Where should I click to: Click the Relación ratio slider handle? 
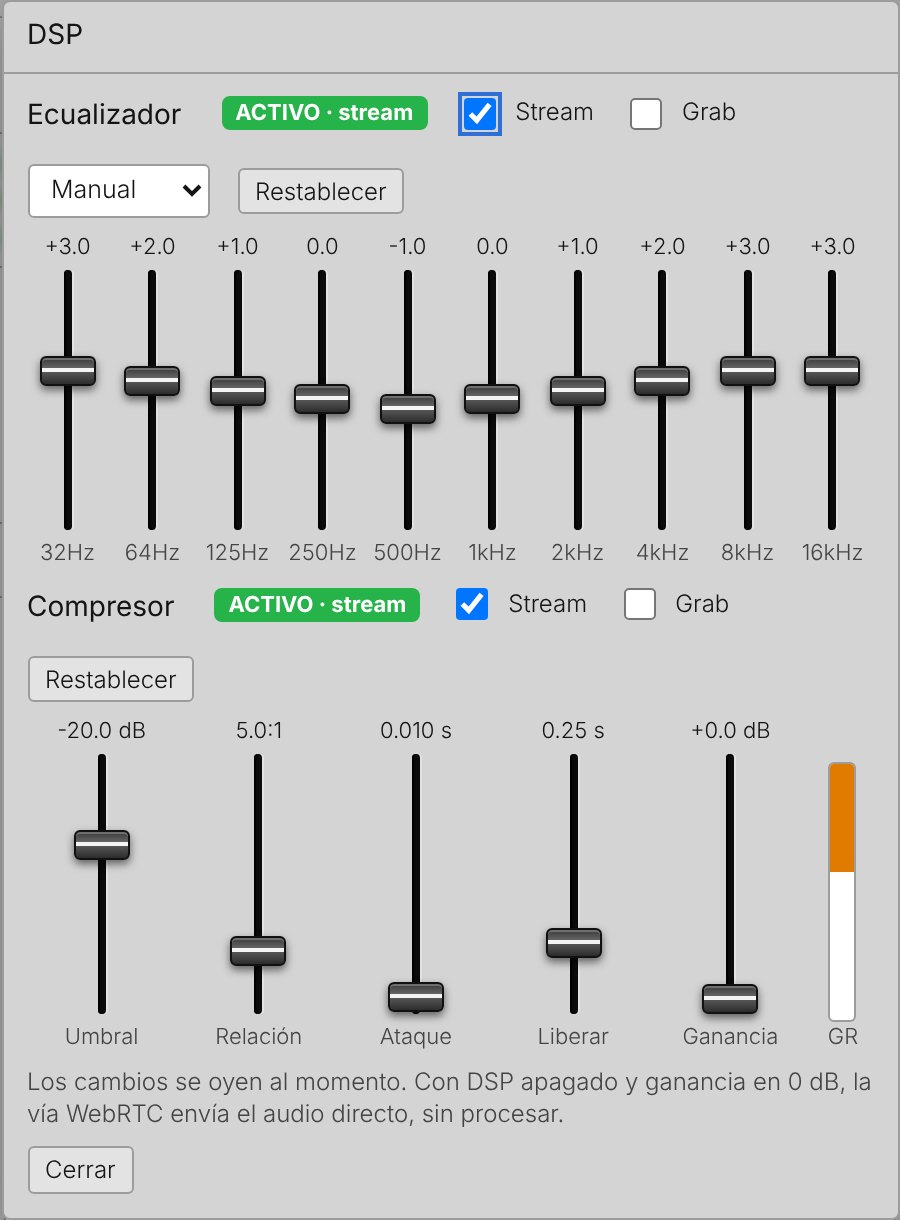(x=258, y=951)
